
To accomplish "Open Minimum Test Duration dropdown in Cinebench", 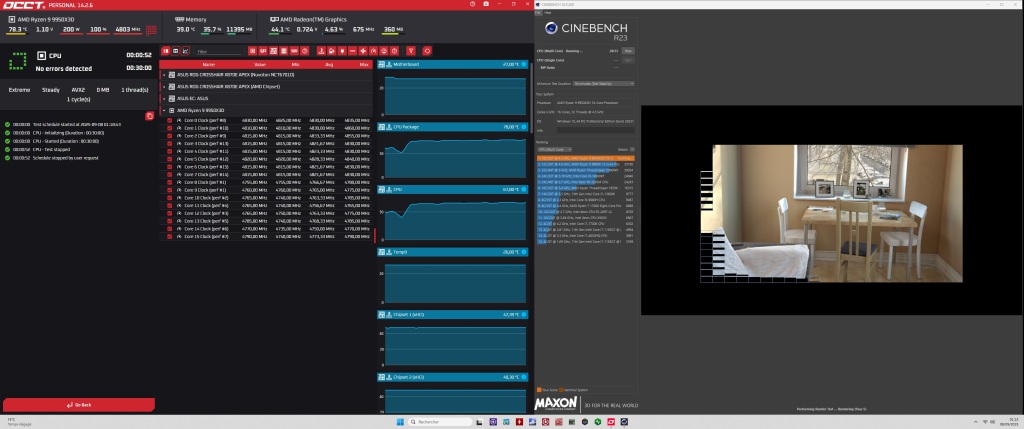I will [x=598, y=84].
